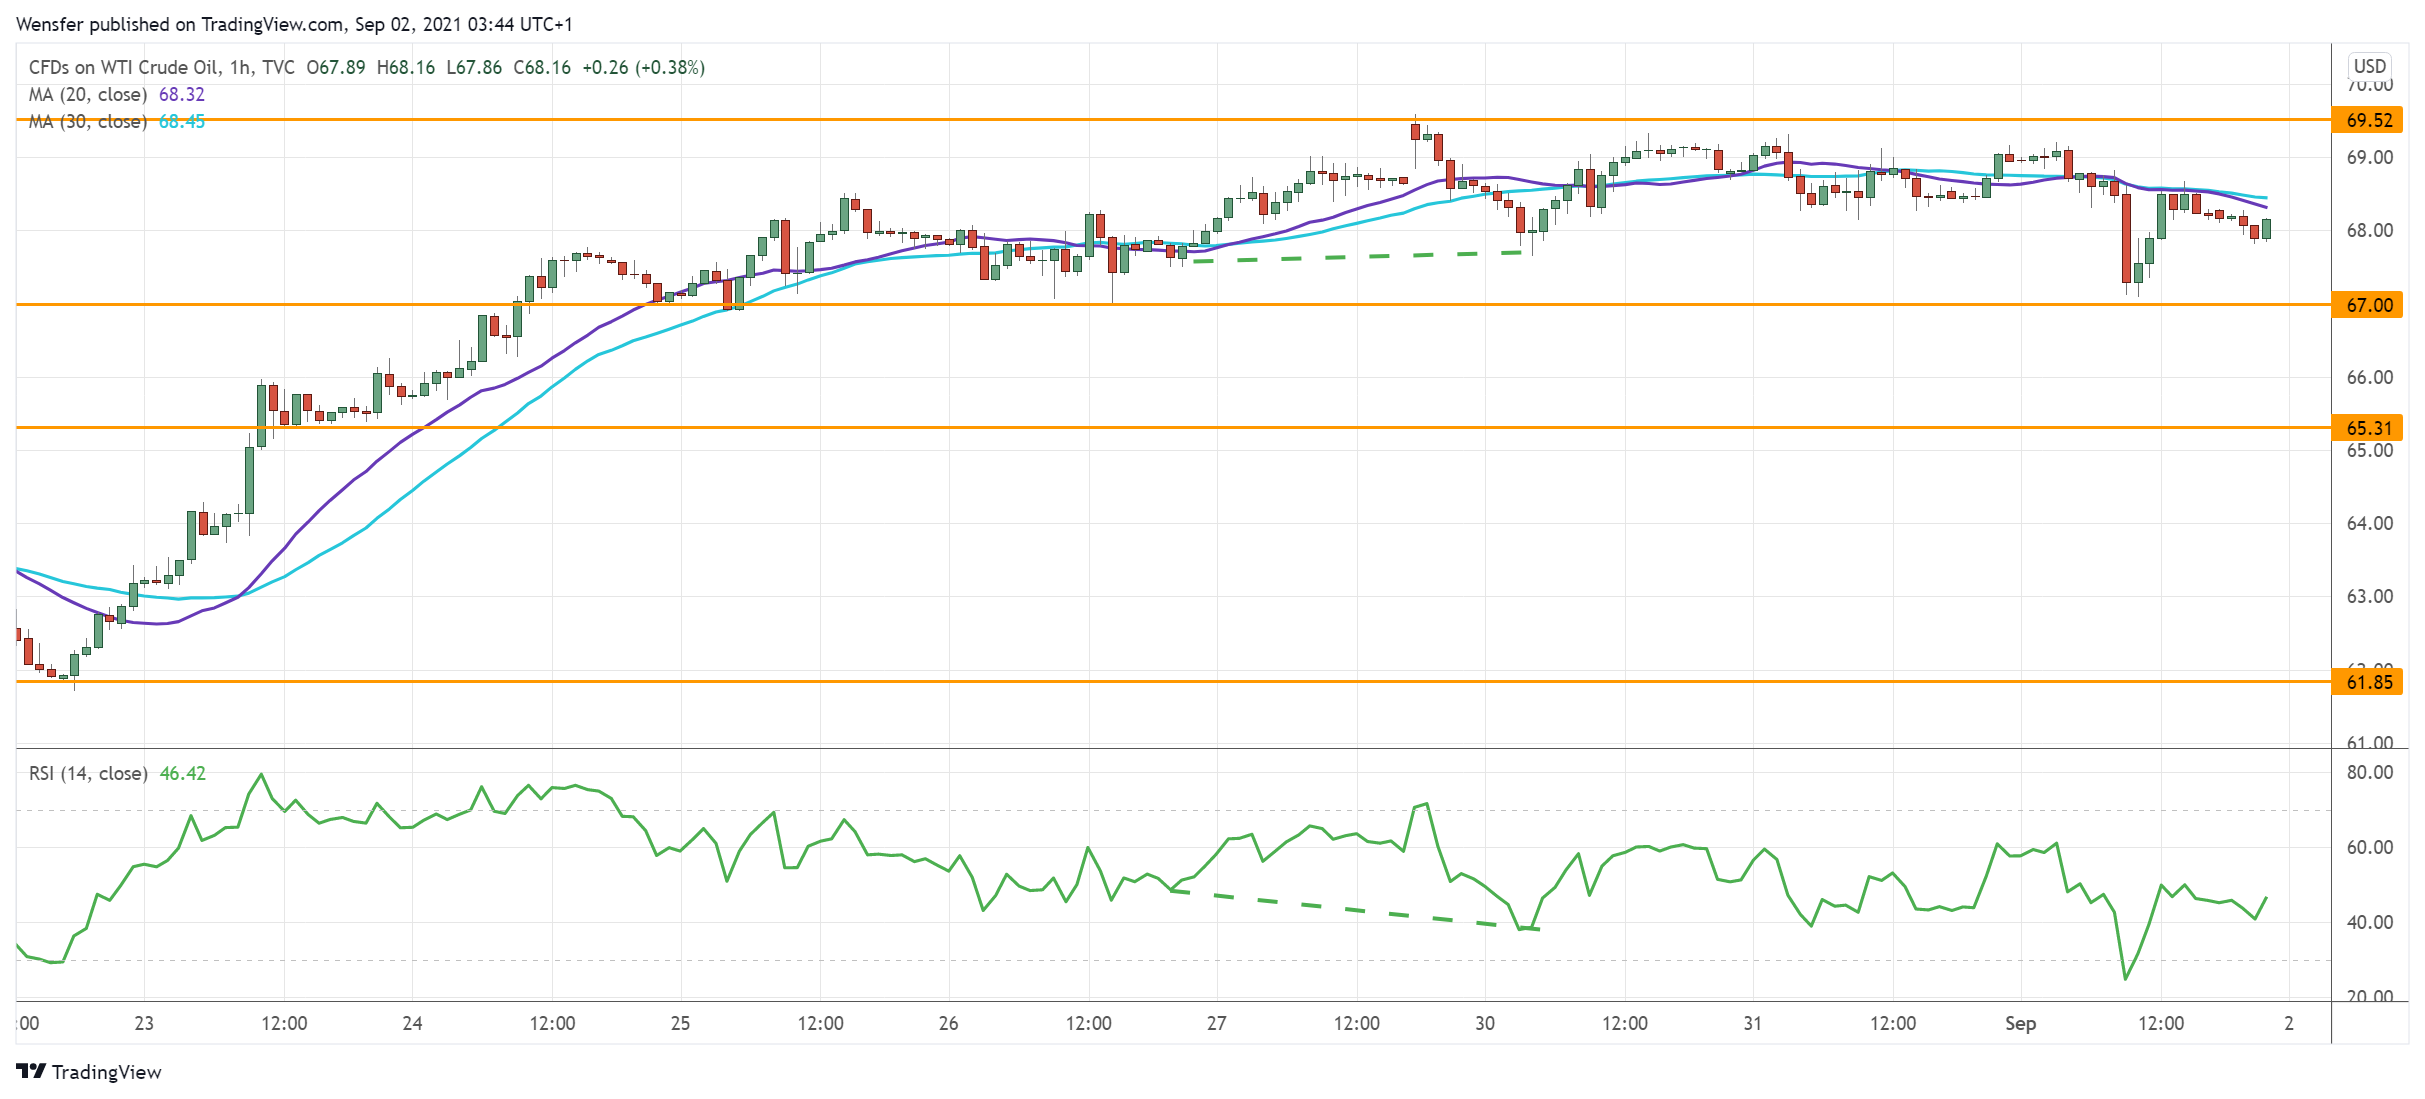
Task: Click the 1h timeframe in chart title
Action: (239, 67)
